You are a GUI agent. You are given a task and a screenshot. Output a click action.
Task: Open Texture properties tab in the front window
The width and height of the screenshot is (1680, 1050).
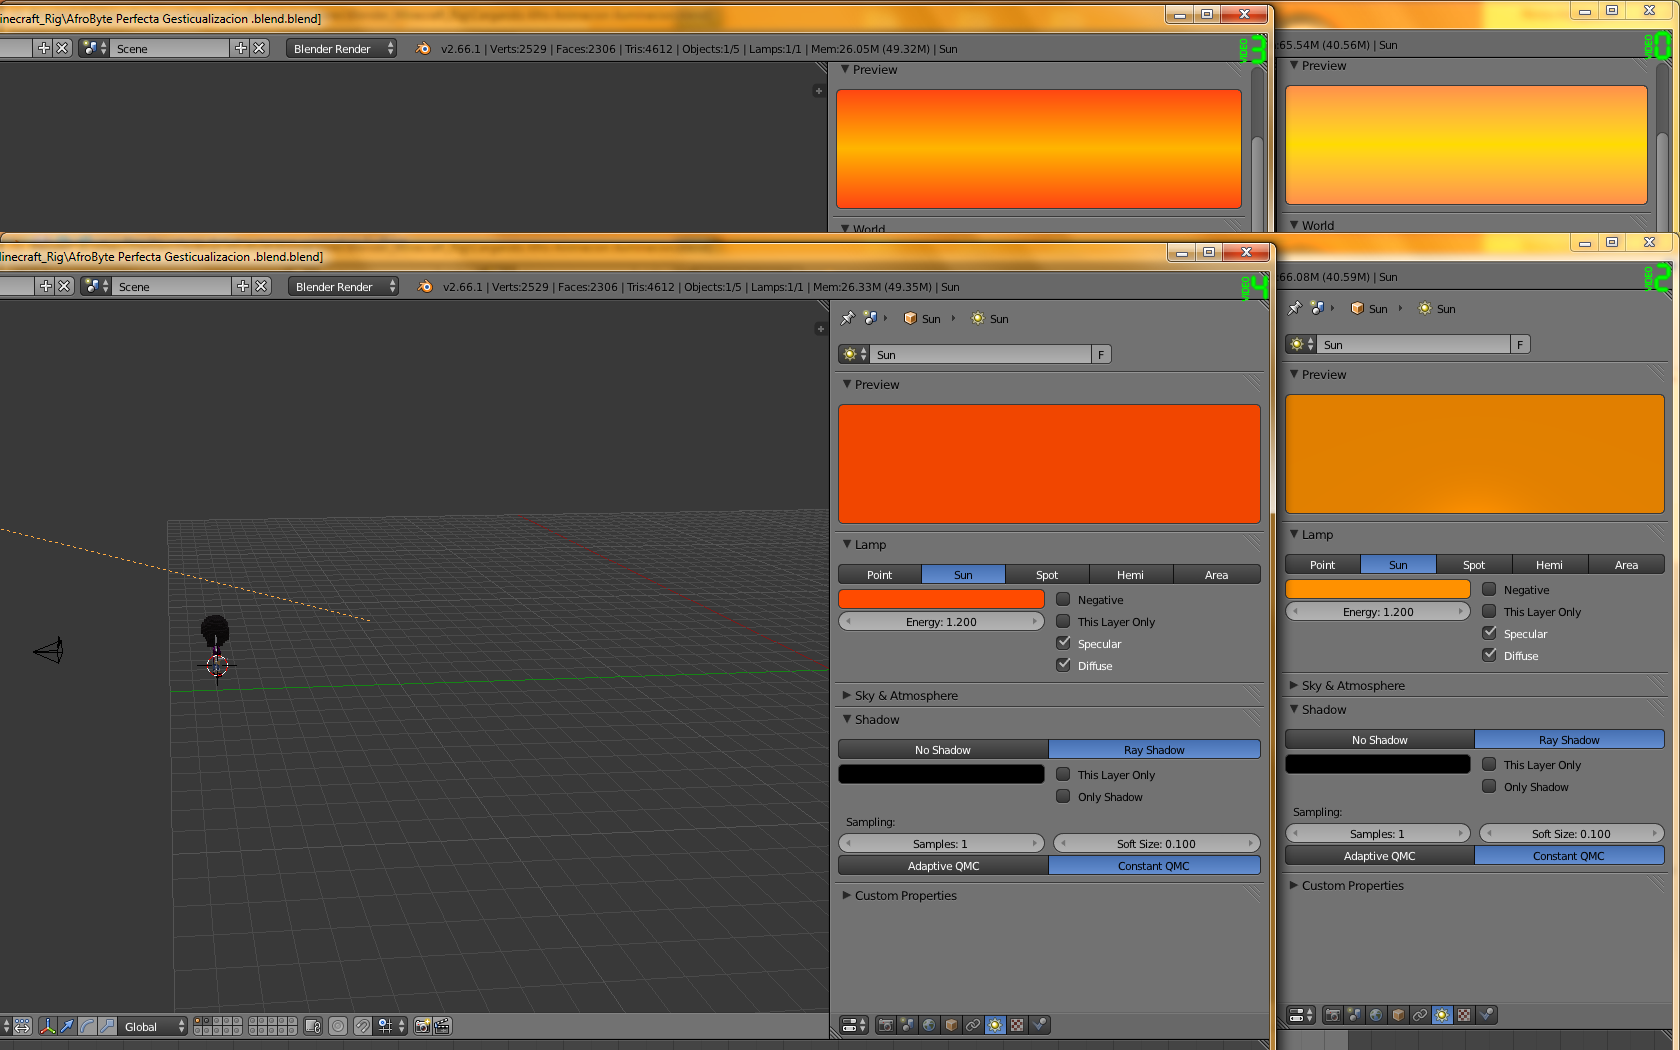tap(1017, 1025)
